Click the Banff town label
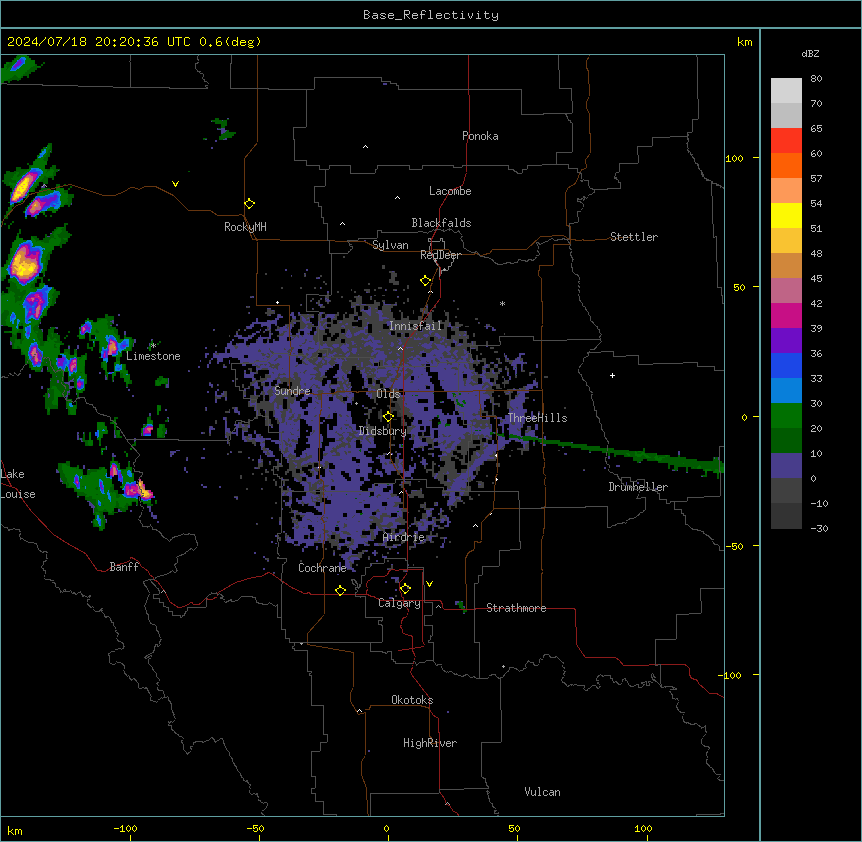This screenshot has width=862, height=842. 124,567
